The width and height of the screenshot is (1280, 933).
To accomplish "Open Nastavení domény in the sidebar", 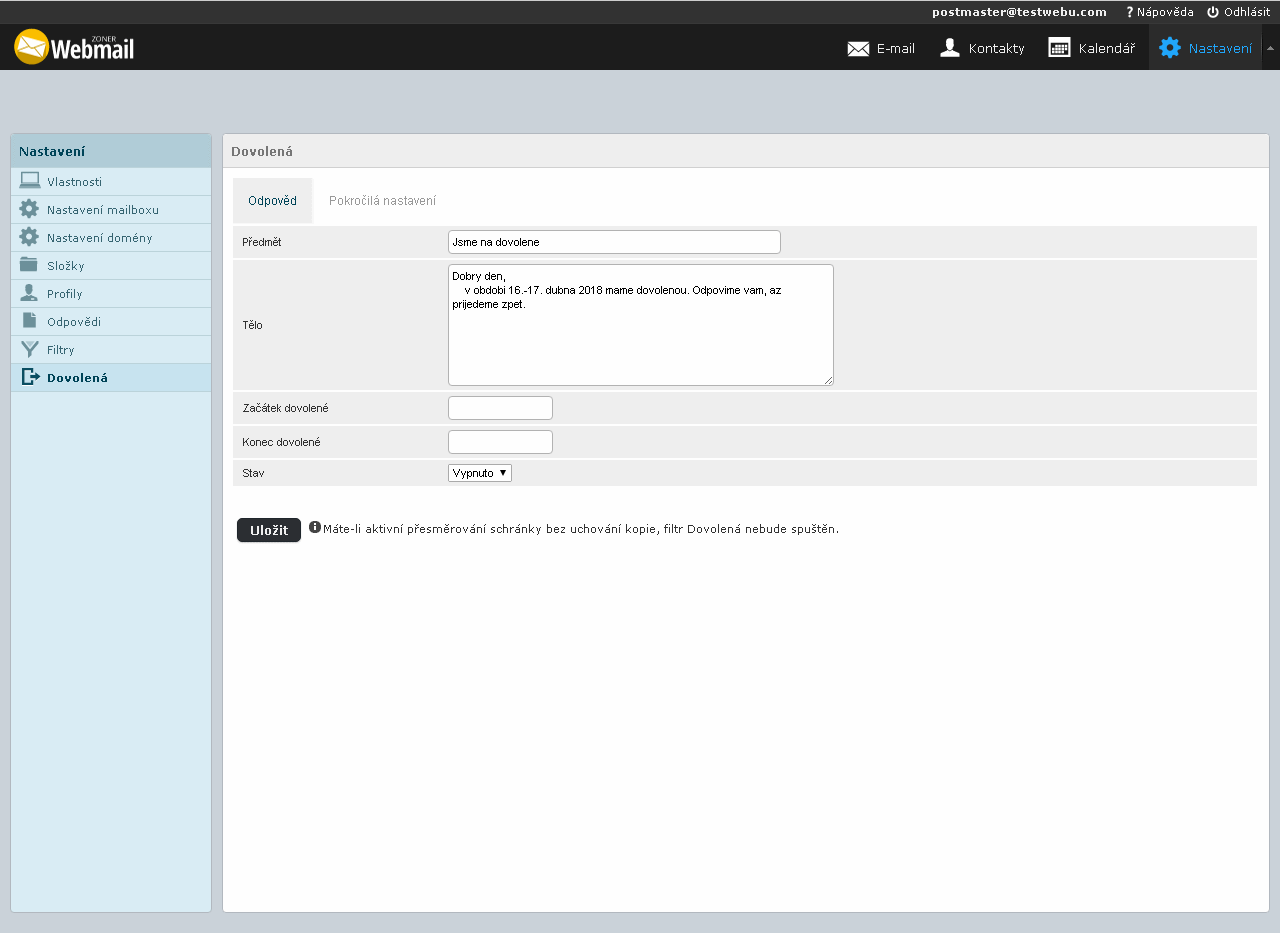I will [99, 238].
